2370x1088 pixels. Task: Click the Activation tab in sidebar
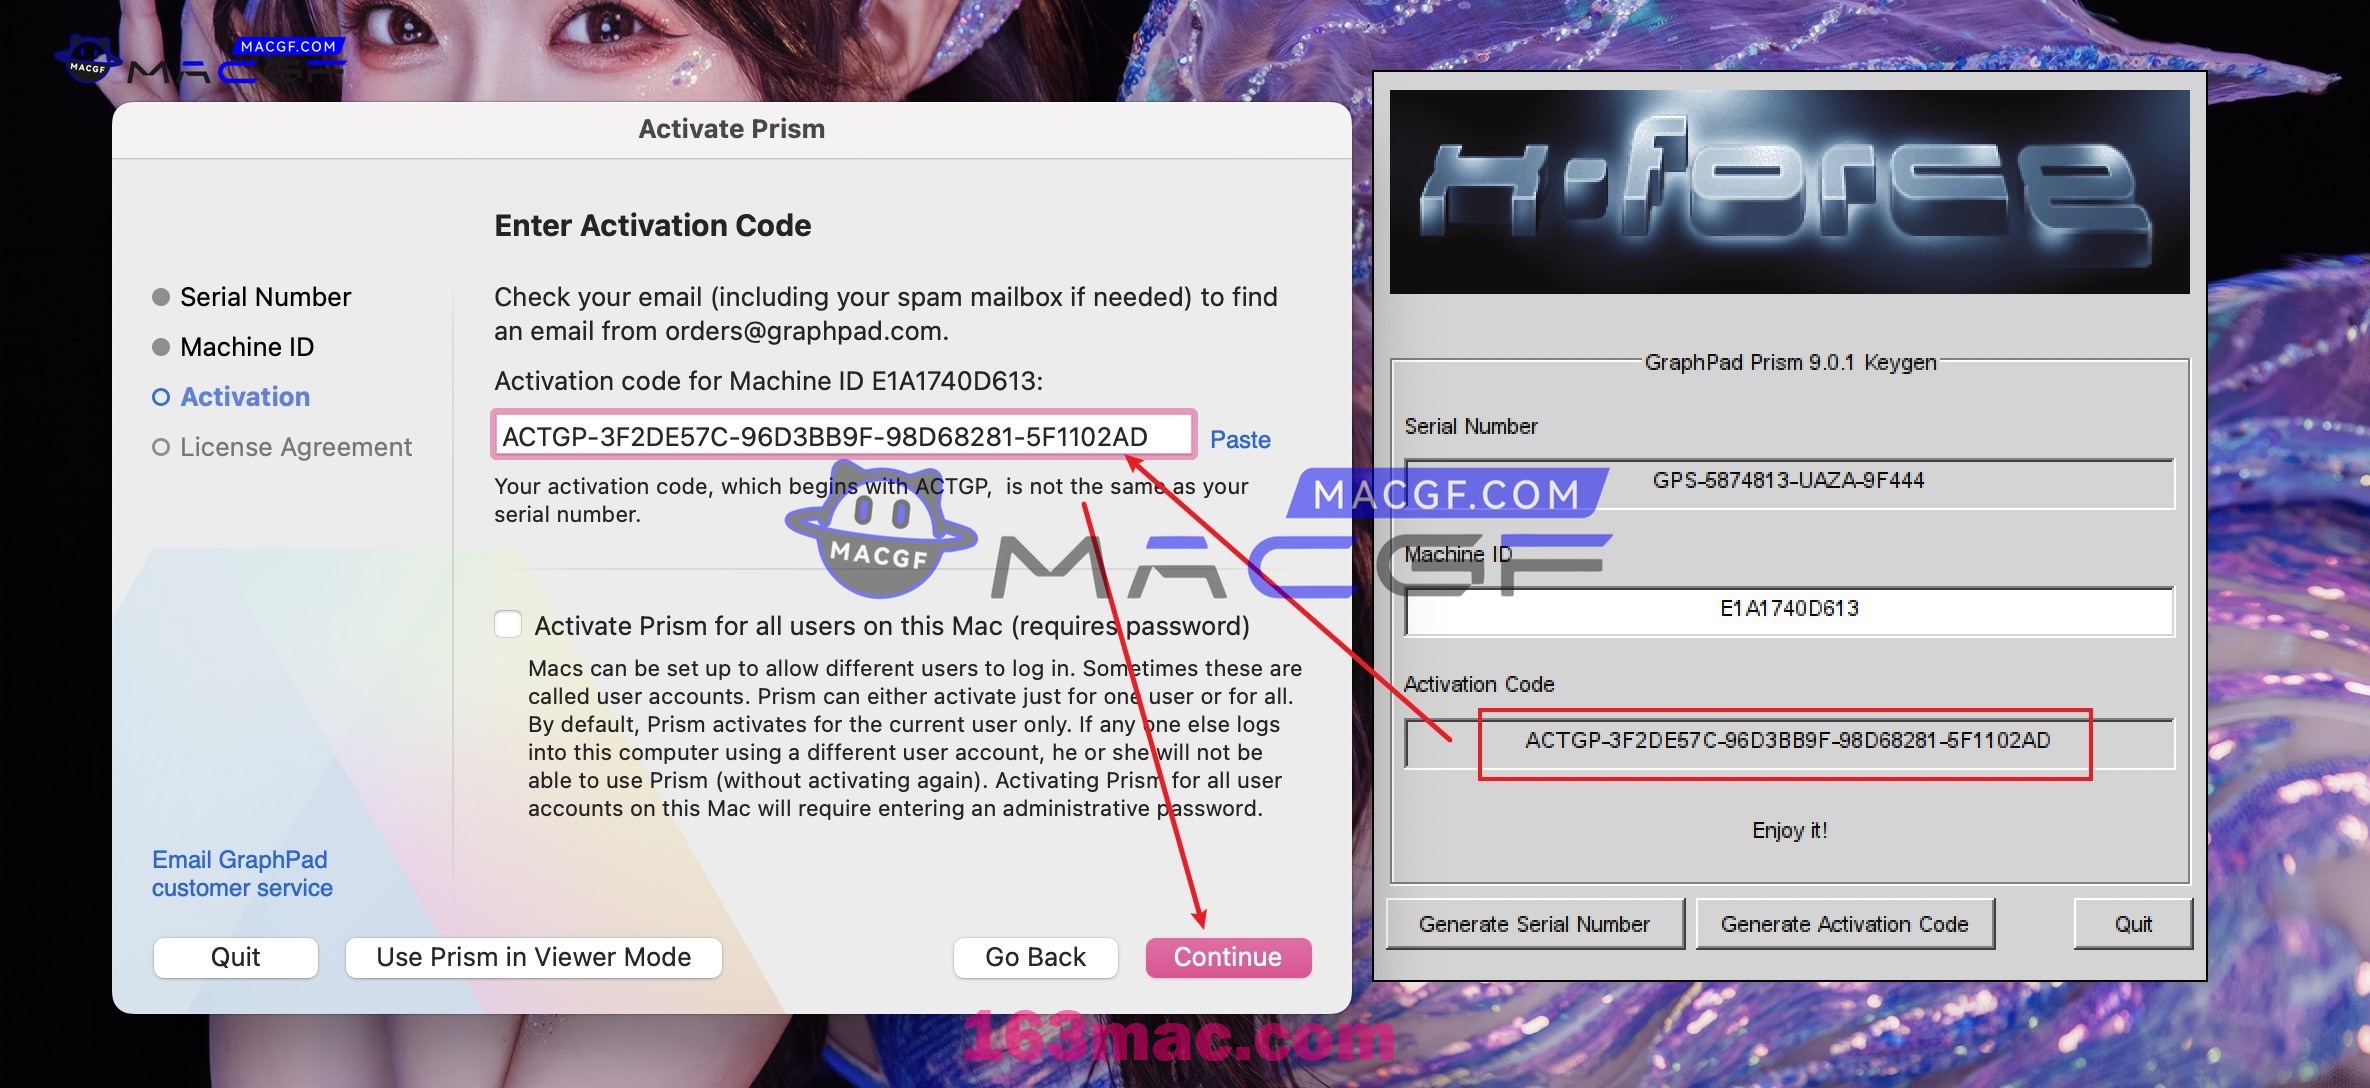pos(245,397)
